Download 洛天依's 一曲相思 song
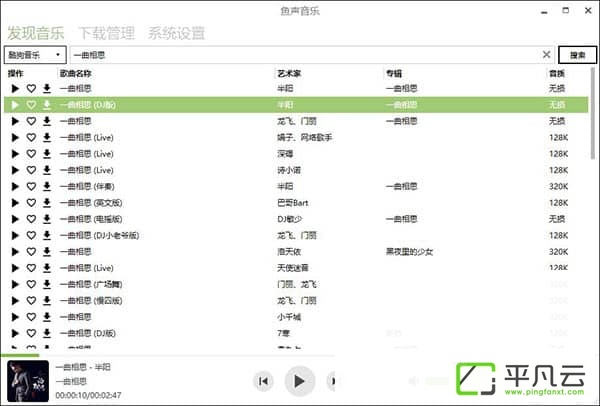600x406 pixels. [47, 252]
